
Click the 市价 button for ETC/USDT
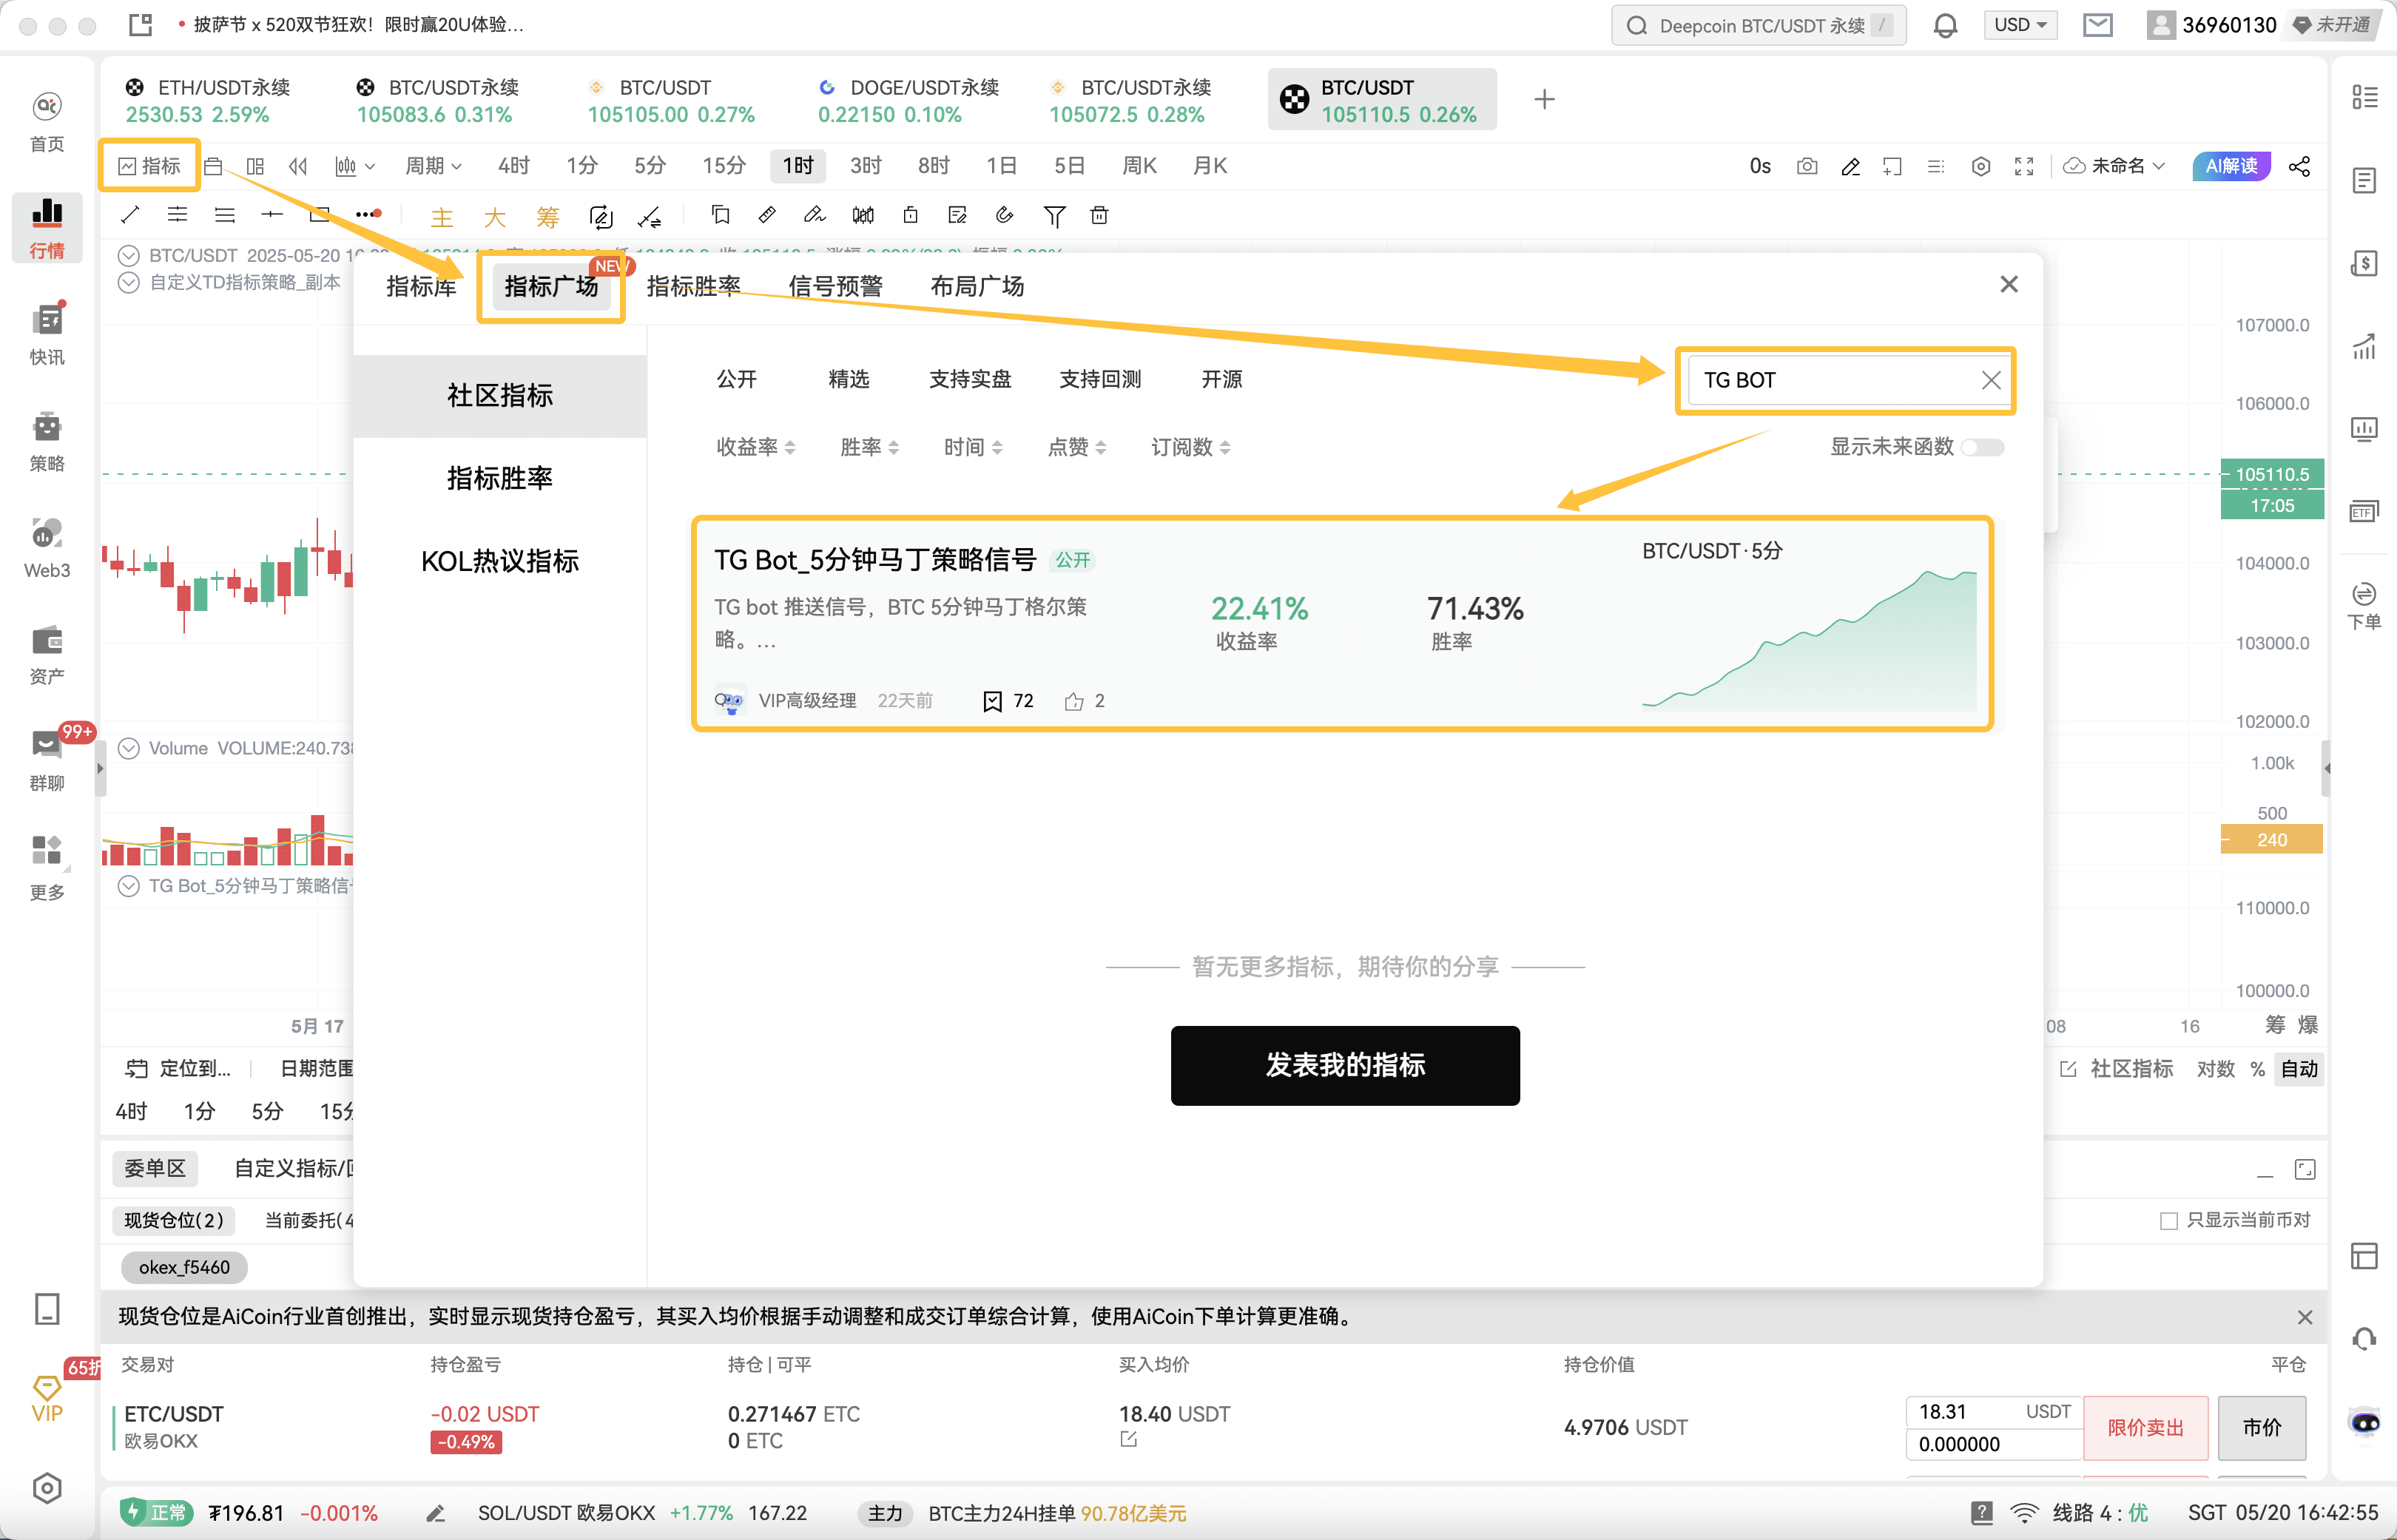(x=2262, y=1428)
